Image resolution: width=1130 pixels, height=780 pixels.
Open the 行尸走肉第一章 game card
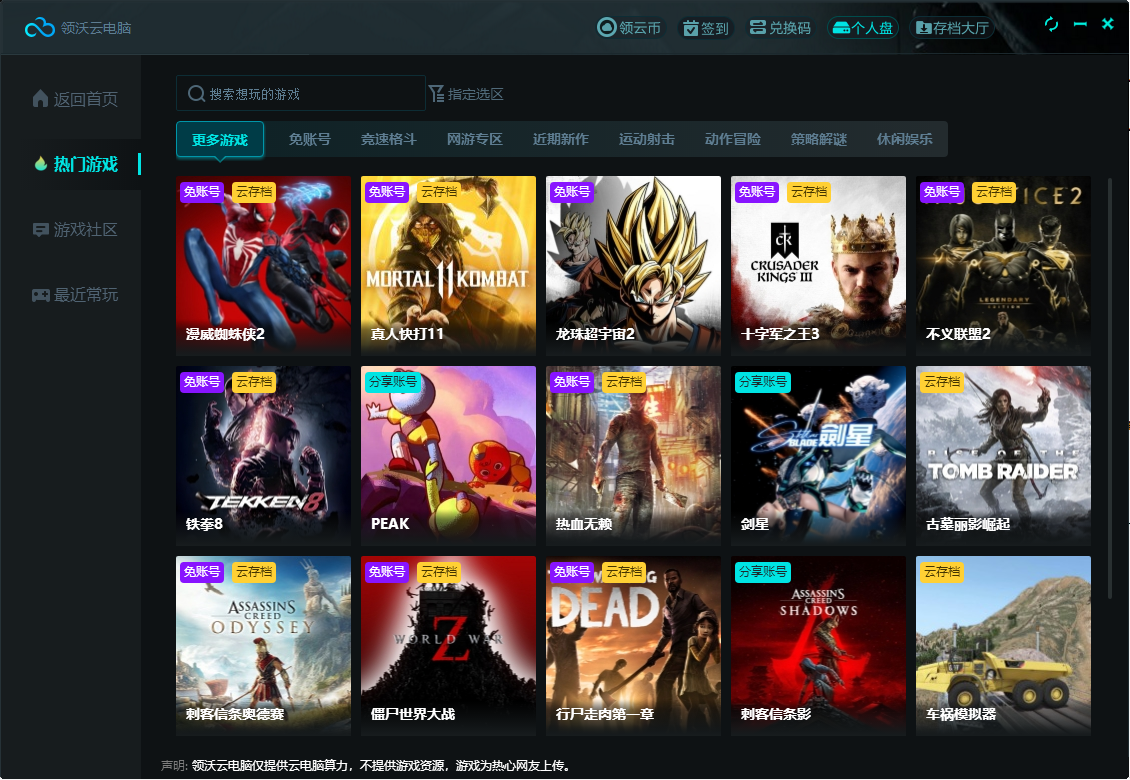633,646
